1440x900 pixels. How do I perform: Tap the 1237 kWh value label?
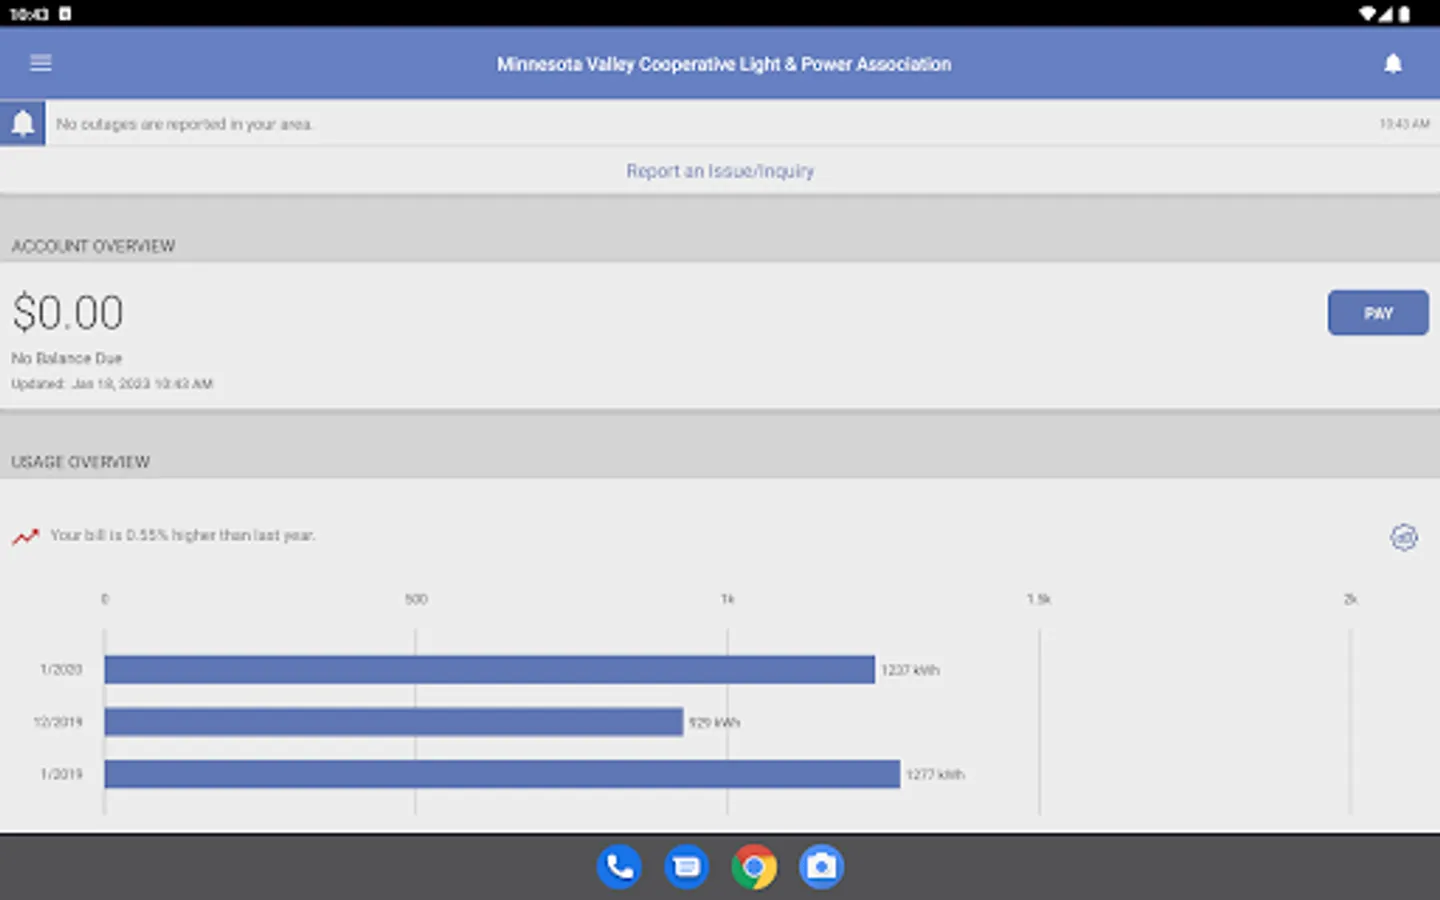(910, 670)
